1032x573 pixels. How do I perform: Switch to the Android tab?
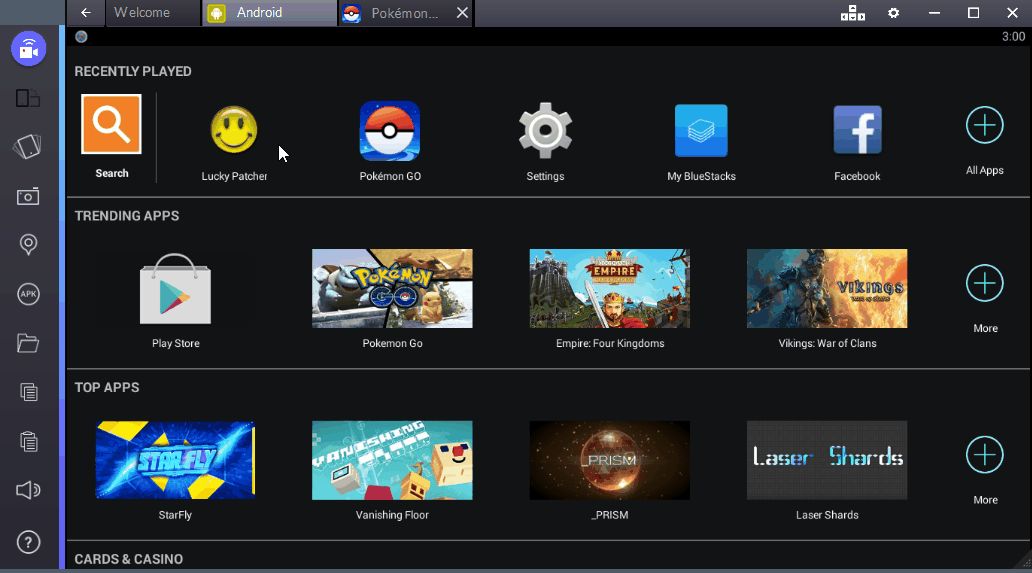point(270,12)
